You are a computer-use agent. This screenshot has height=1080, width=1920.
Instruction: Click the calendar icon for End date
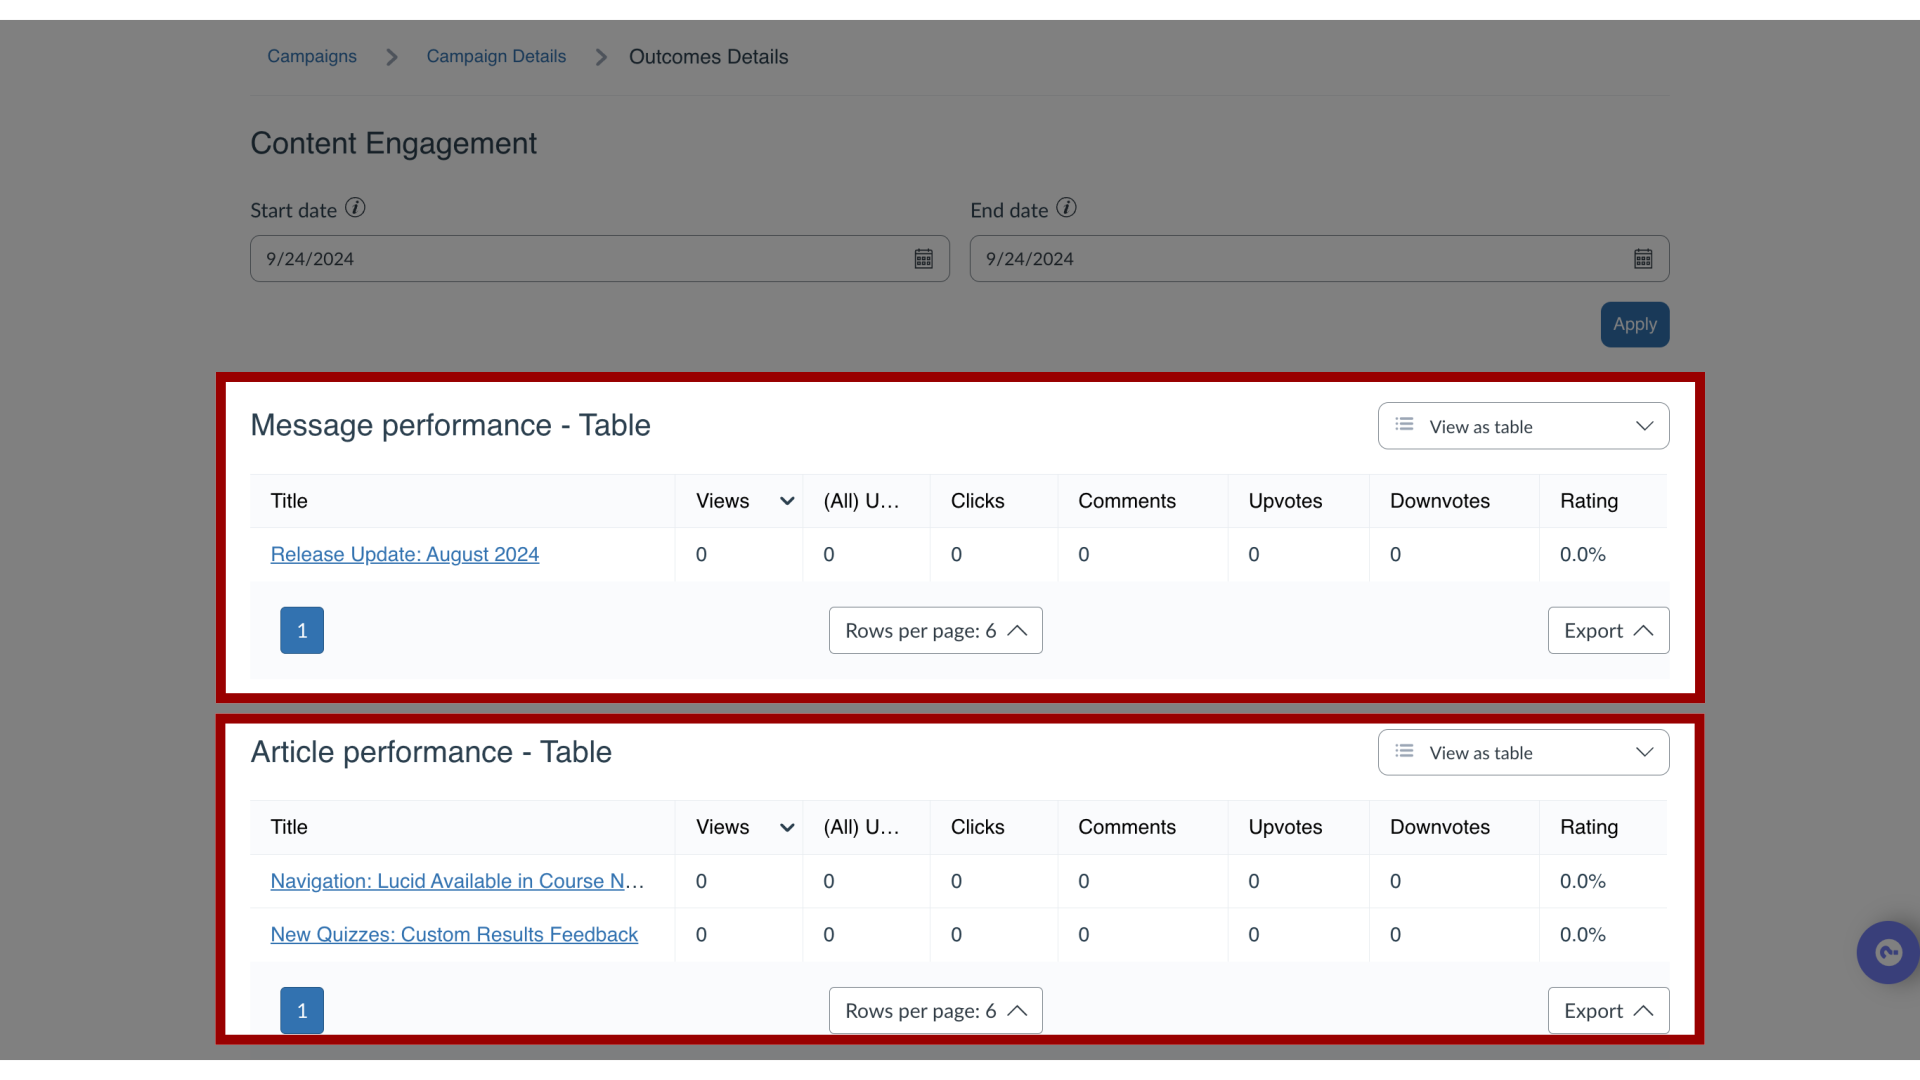1643,258
